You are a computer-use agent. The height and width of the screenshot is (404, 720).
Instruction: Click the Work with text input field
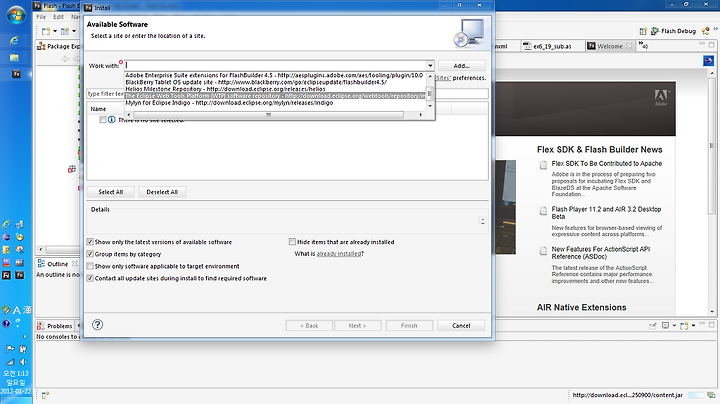pos(275,65)
